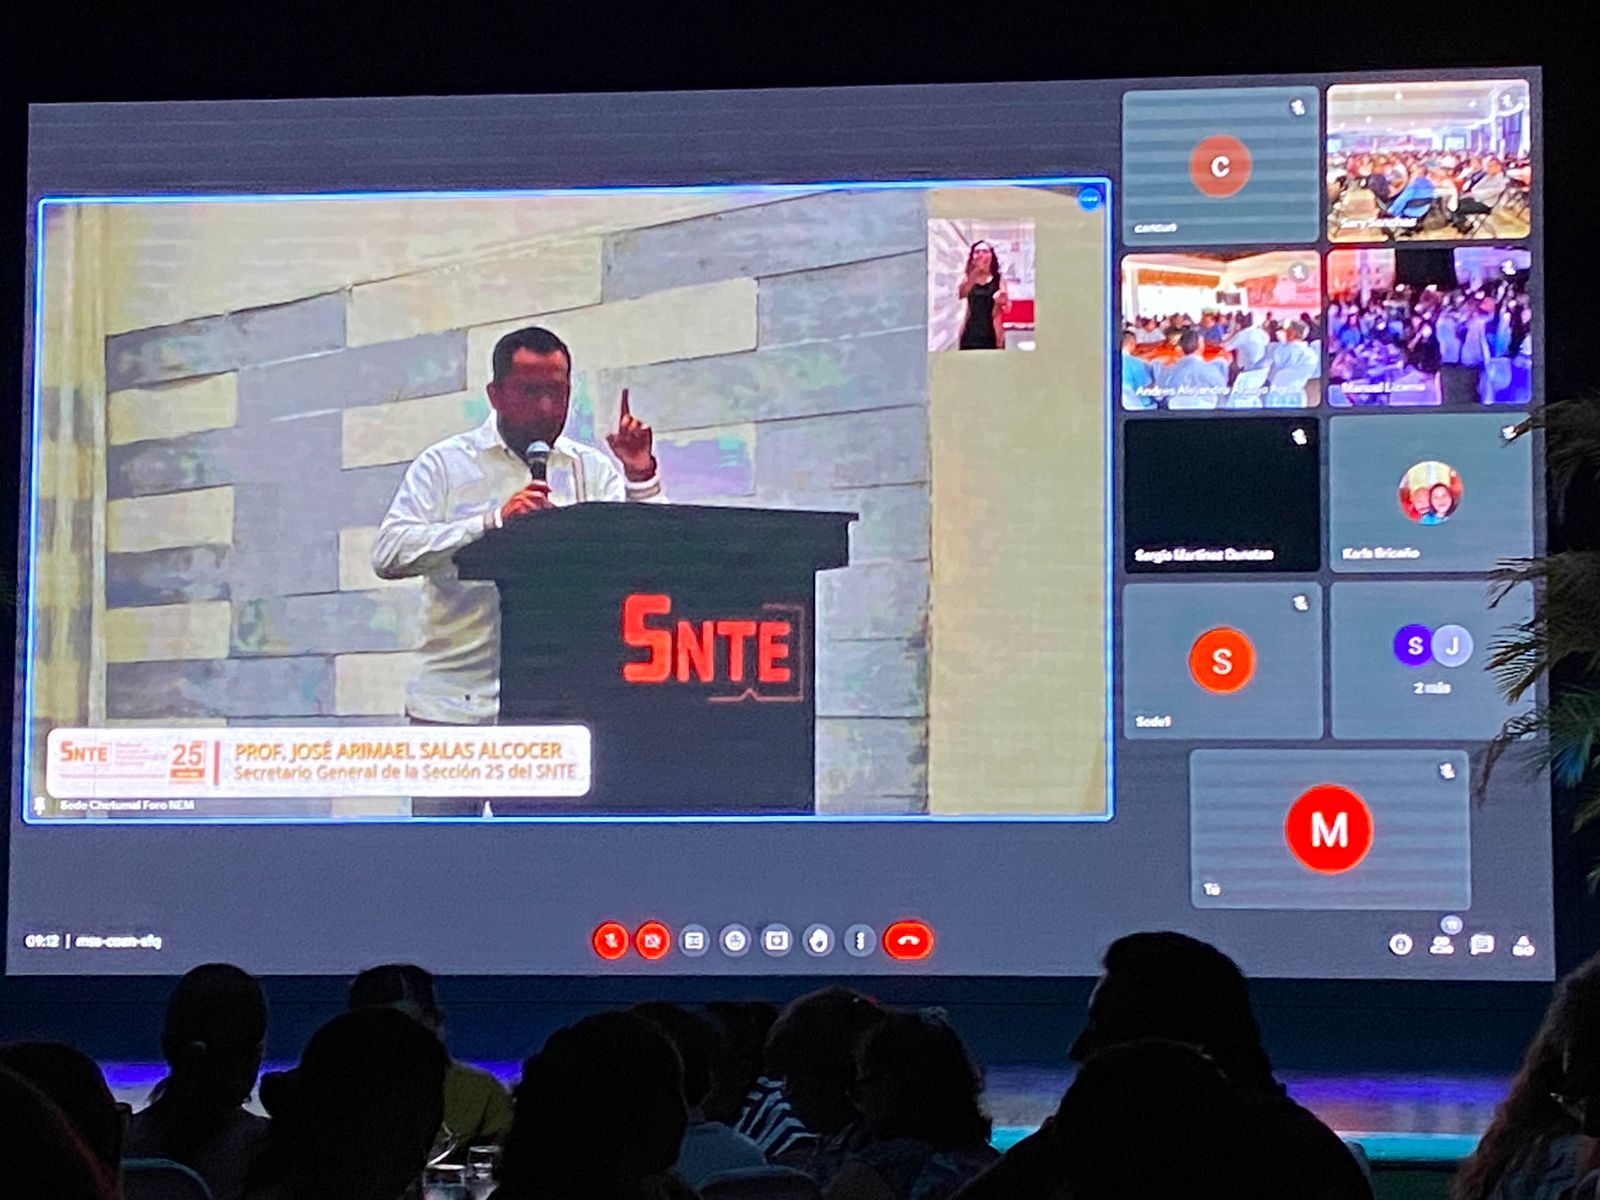Click meeting code text beside the clock
This screenshot has height=1200, width=1600.
(x=118, y=941)
